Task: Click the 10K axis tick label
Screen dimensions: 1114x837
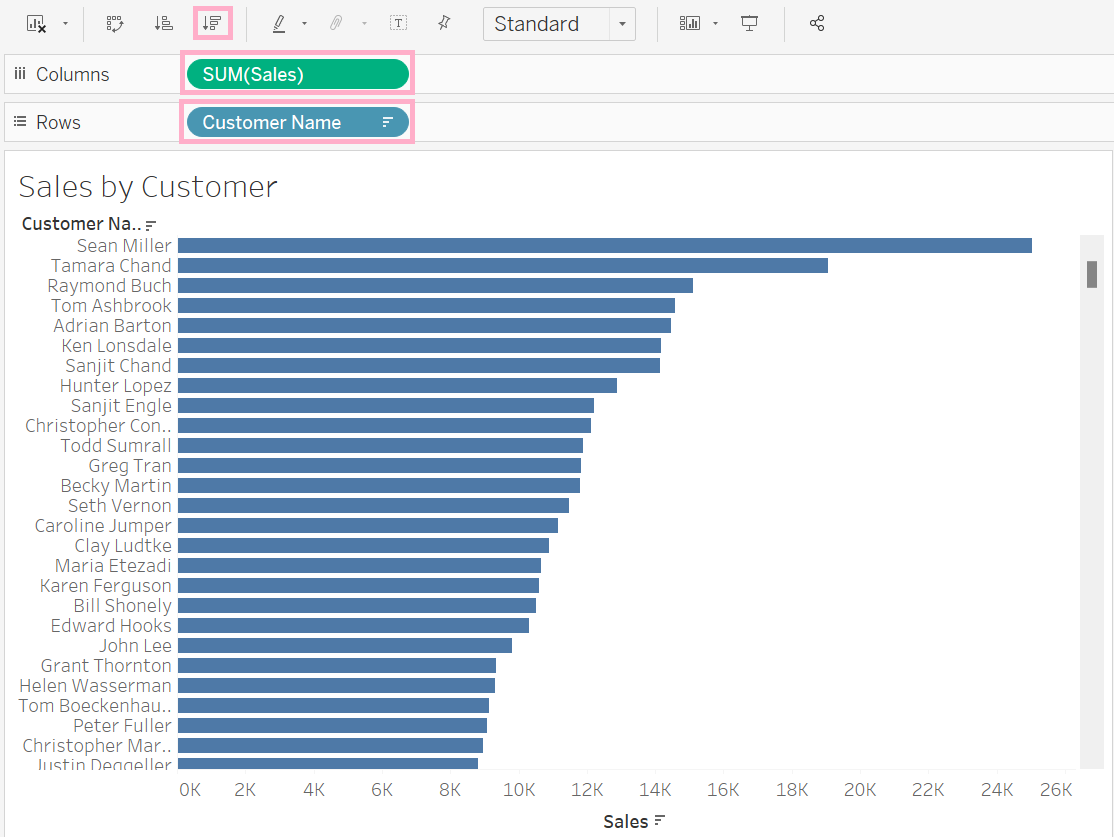Action: [x=519, y=790]
